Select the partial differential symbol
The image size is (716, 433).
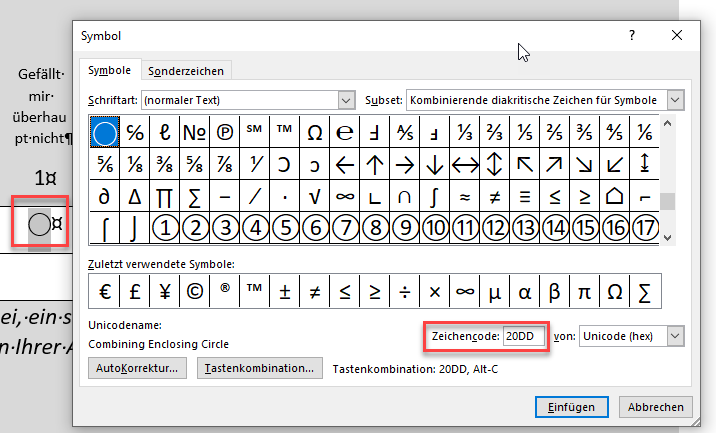click(x=105, y=196)
